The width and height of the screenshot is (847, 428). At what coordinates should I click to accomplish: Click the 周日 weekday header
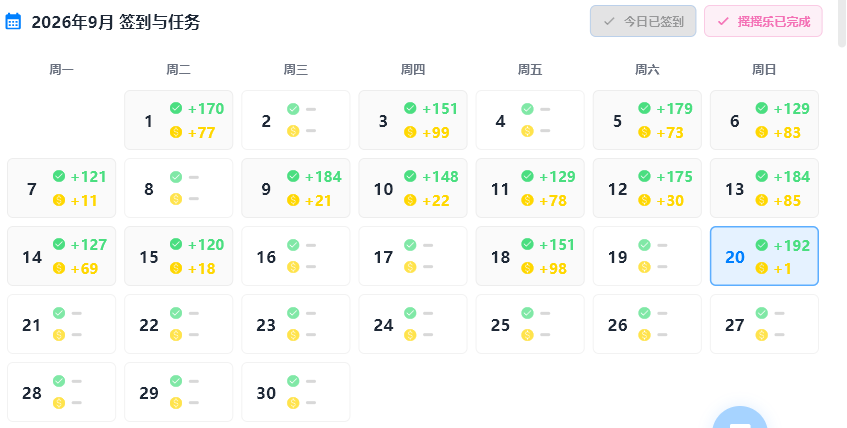pos(764,69)
